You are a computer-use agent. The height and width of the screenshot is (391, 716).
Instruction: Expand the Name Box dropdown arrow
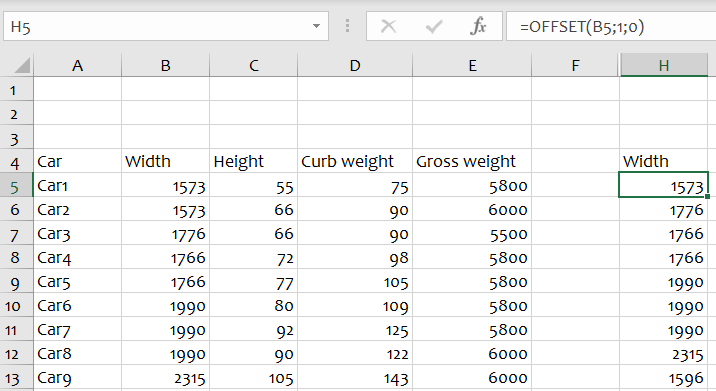(x=316, y=26)
